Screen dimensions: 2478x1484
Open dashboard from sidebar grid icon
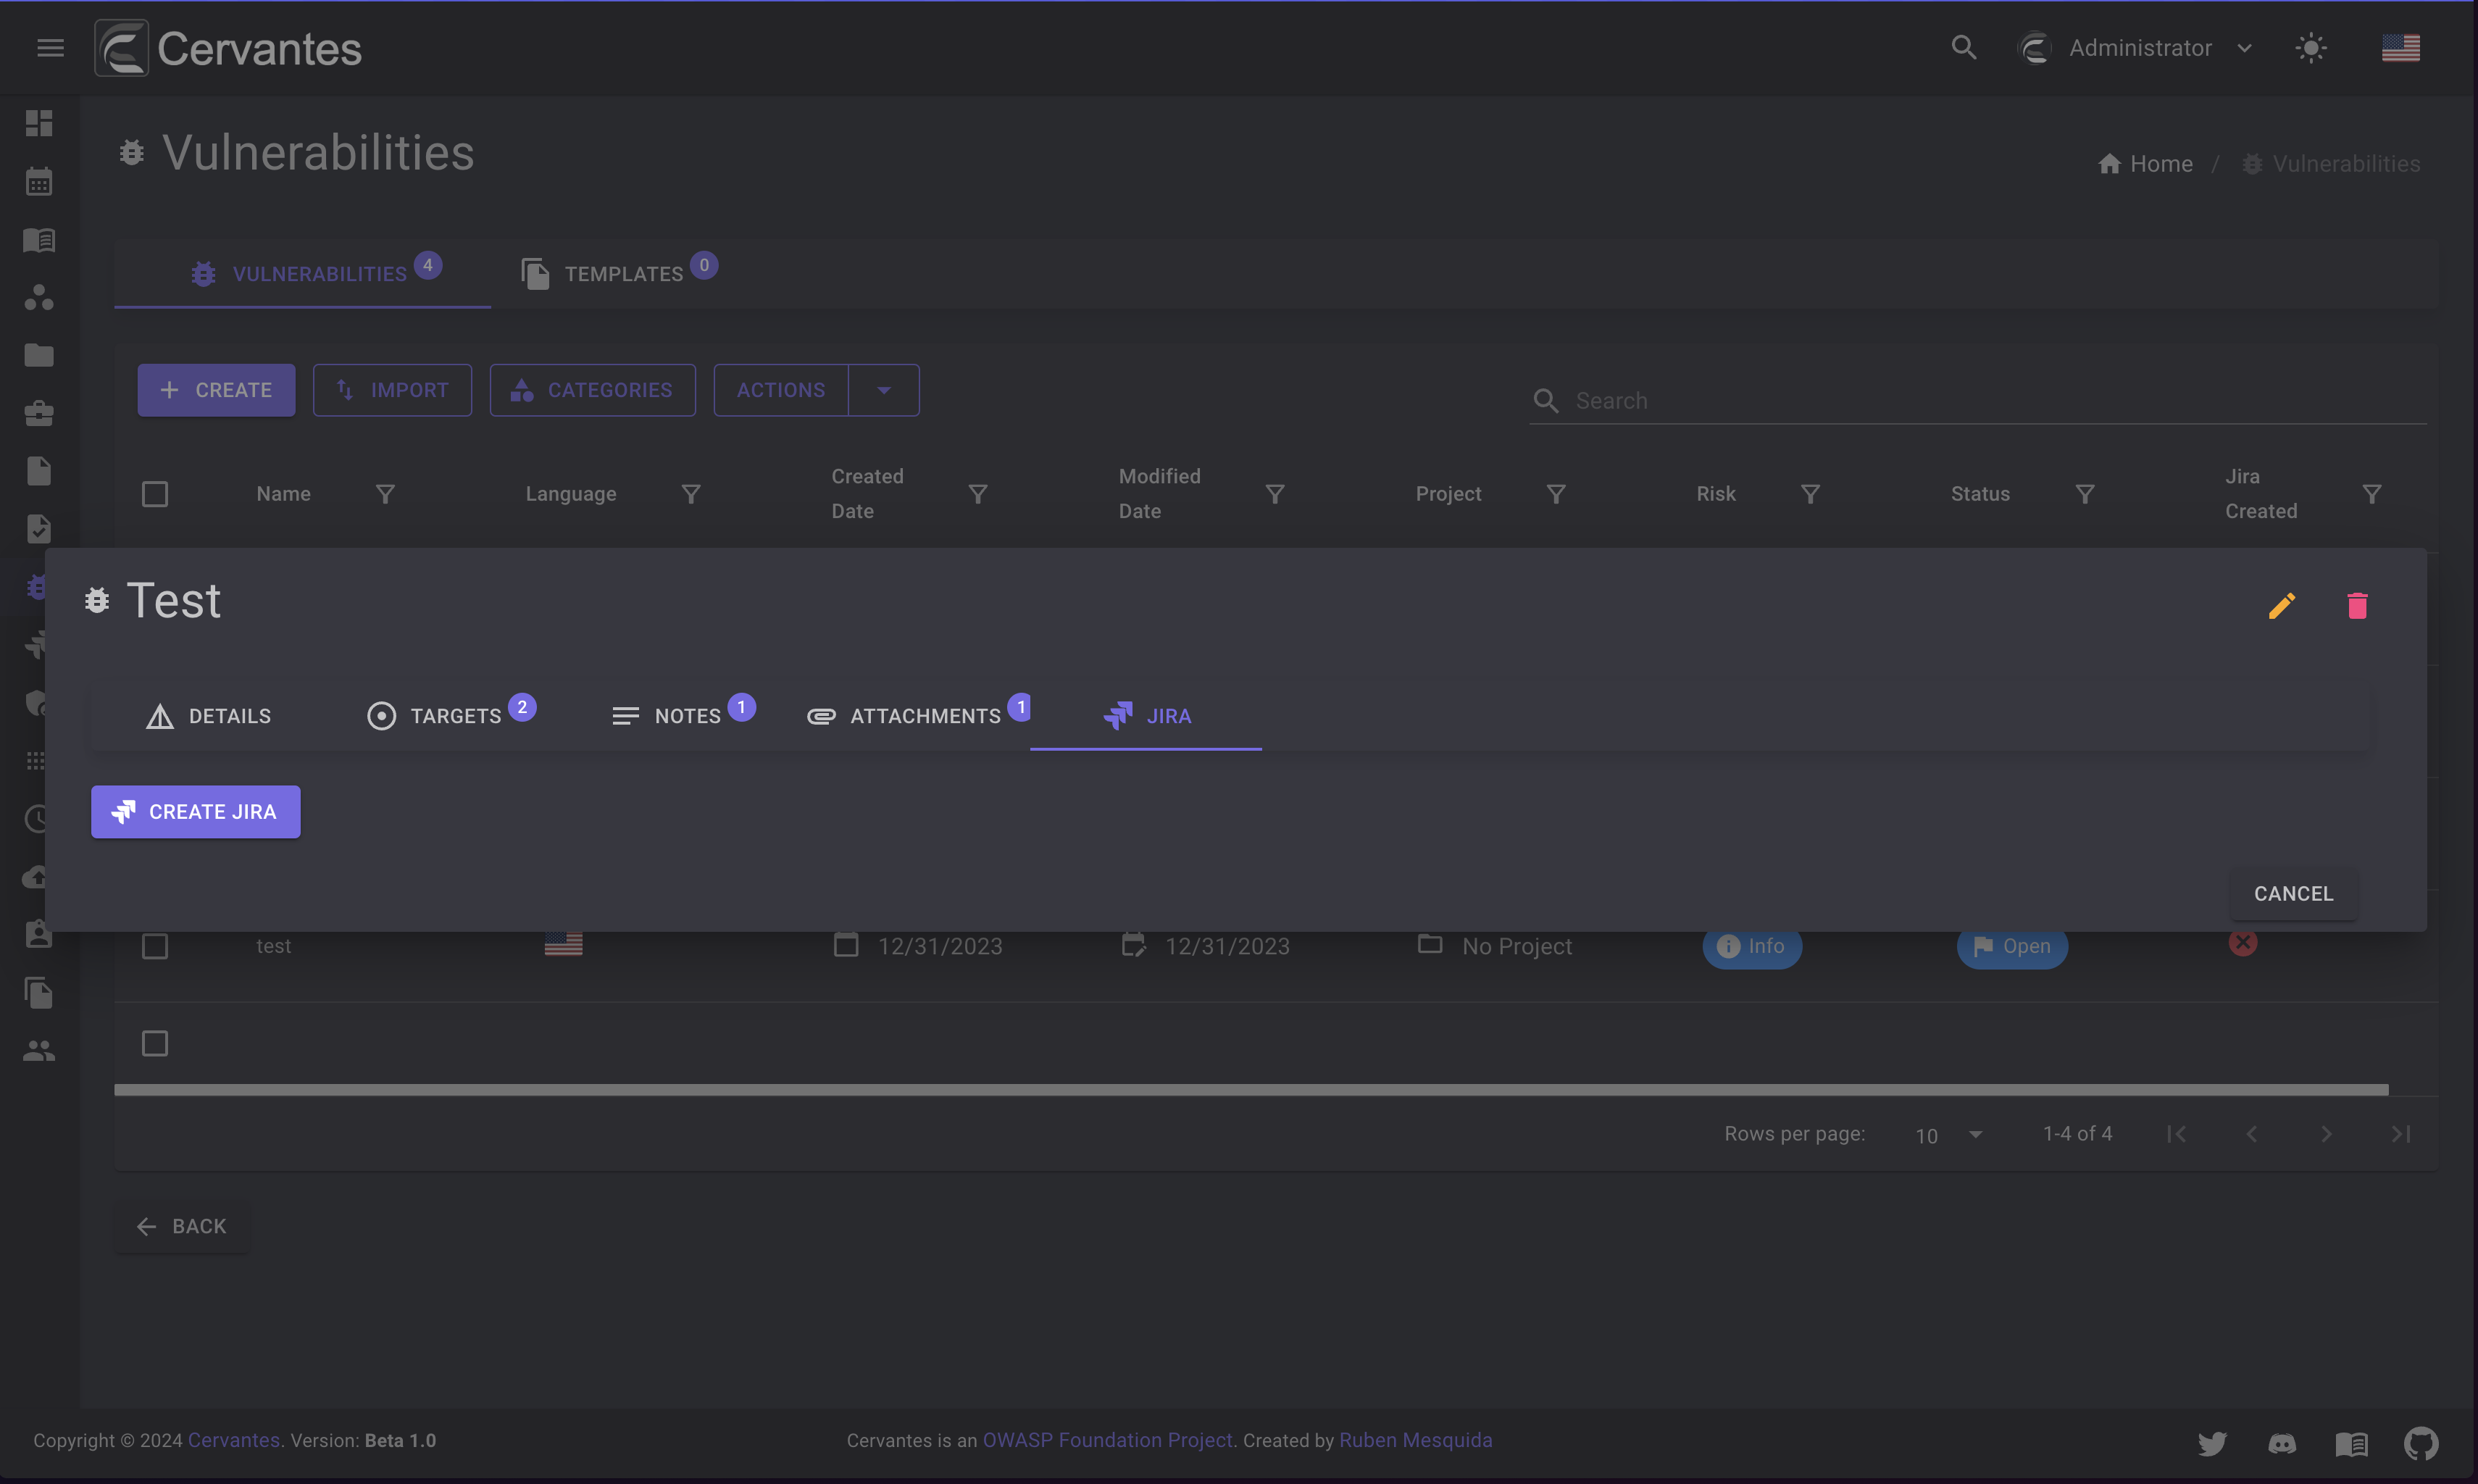click(39, 123)
